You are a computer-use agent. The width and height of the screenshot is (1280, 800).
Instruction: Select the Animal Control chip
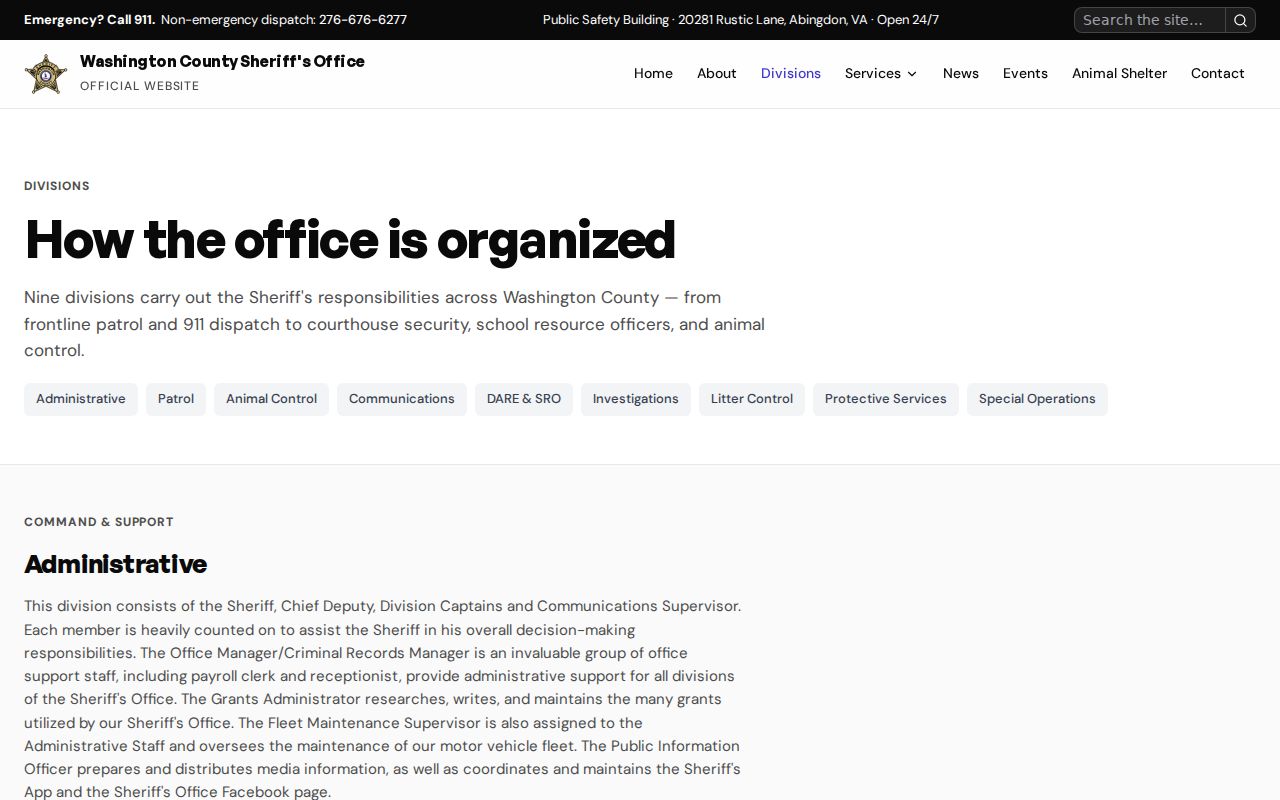(271, 399)
